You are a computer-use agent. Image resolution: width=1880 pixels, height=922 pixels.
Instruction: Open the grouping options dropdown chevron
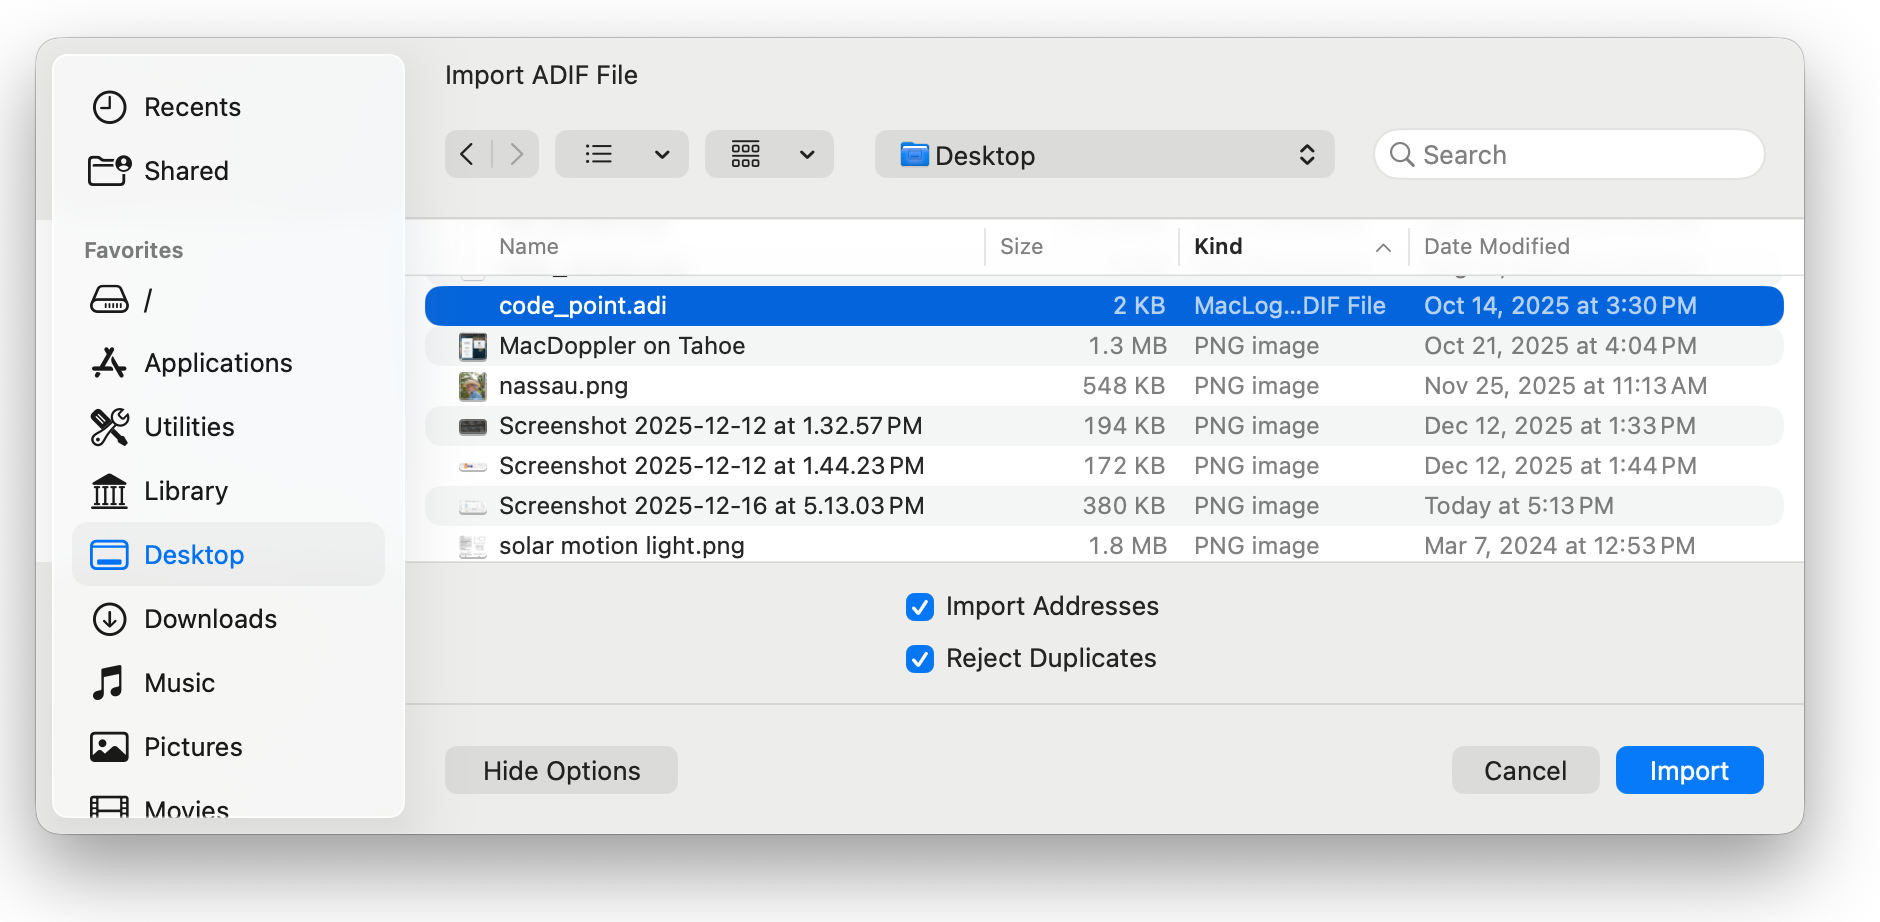click(807, 155)
